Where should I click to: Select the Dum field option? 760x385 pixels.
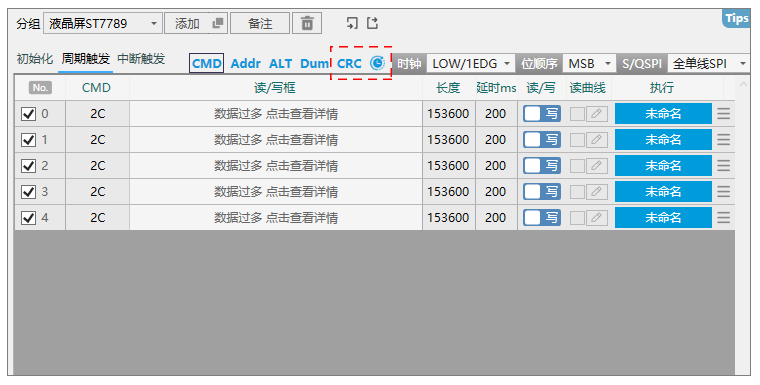315,64
